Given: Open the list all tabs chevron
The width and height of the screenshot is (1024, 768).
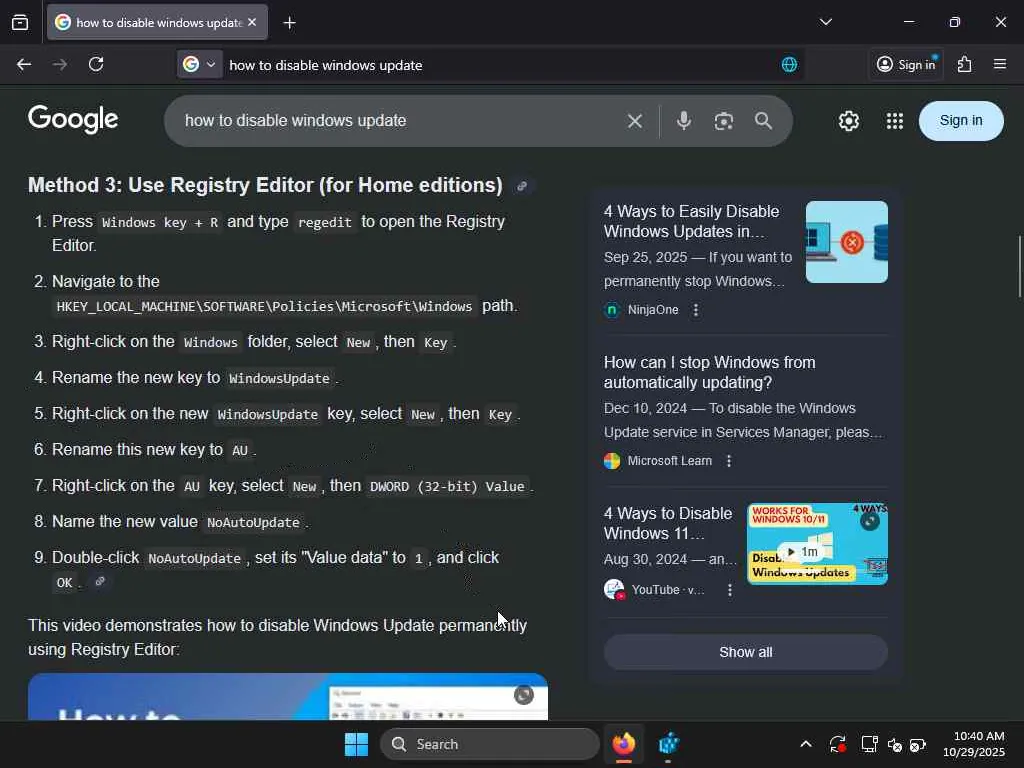Looking at the screenshot, I should [x=825, y=22].
